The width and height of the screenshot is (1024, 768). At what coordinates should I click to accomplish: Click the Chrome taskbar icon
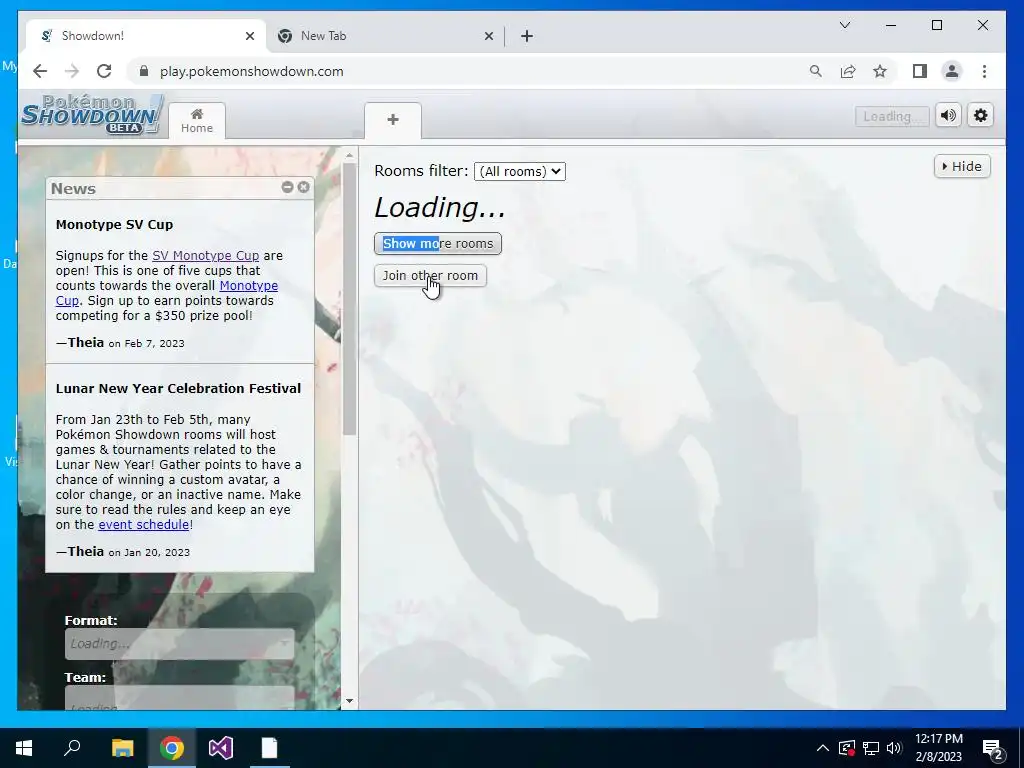point(172,748)
